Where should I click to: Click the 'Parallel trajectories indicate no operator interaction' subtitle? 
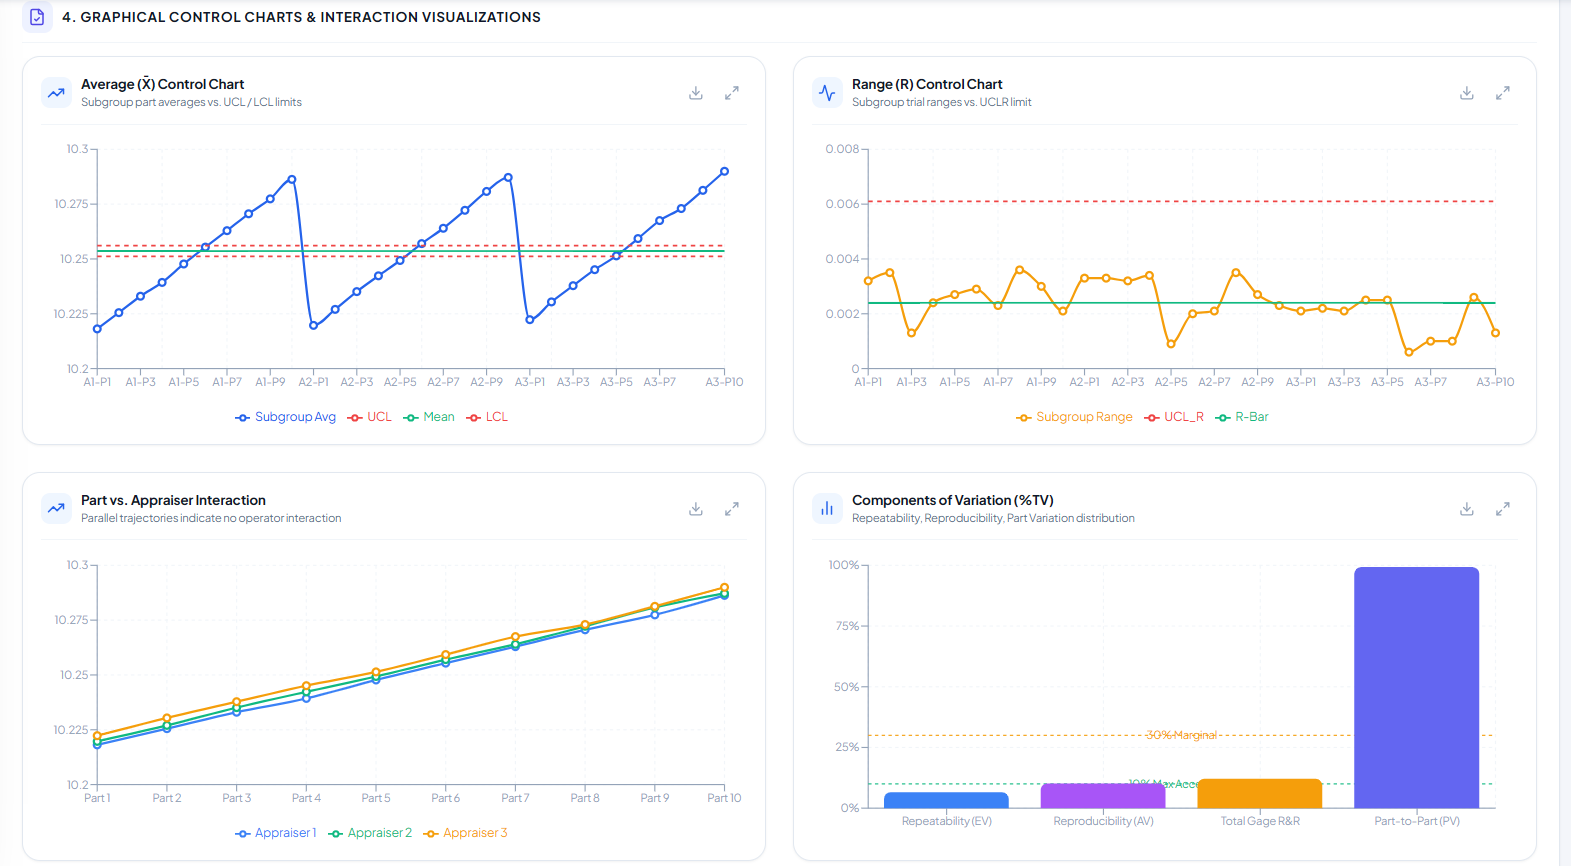click(211, 518)
